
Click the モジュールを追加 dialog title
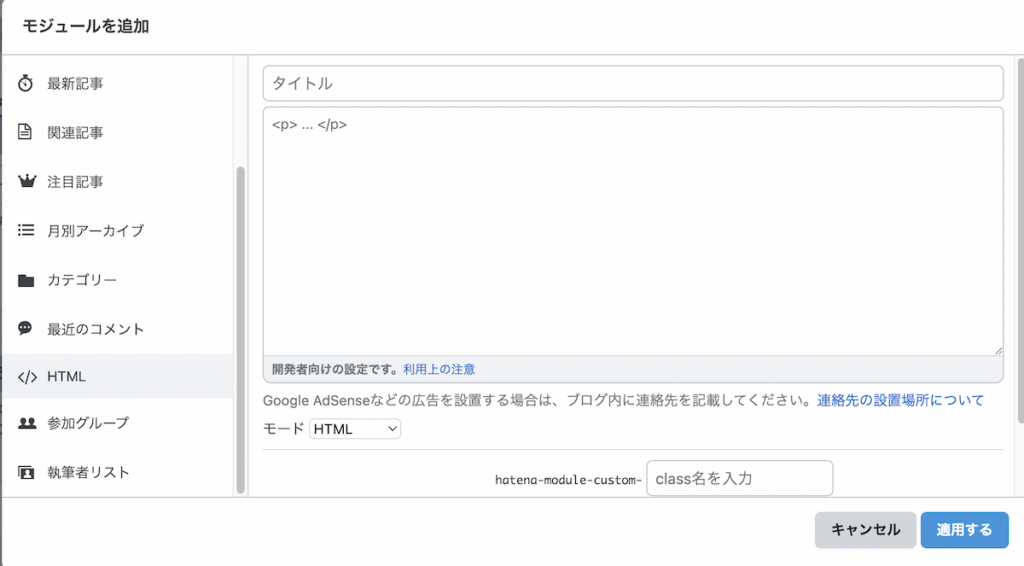click(x=86, y=26)
